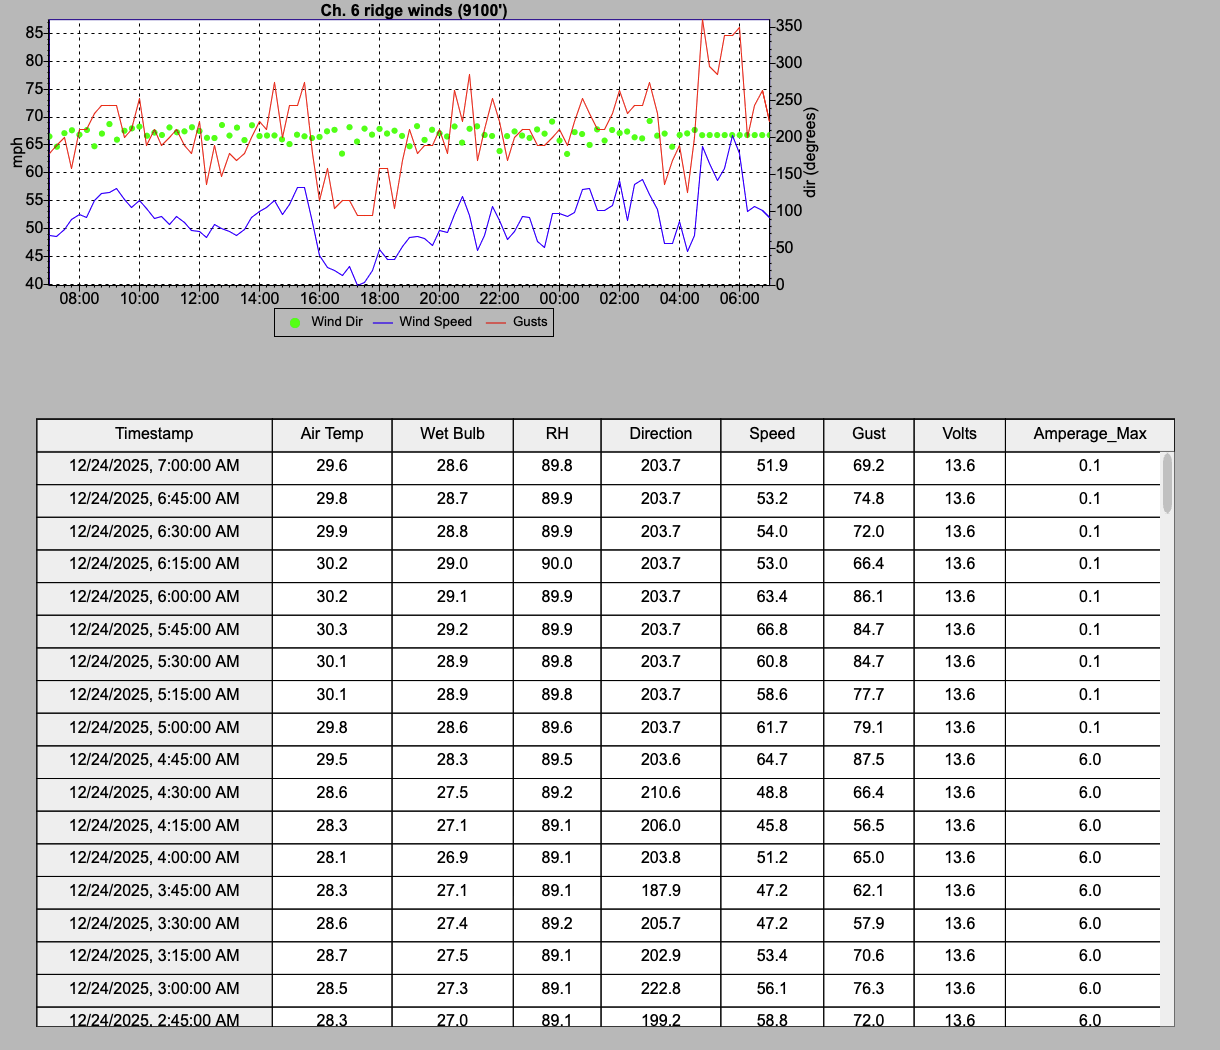Click the Direction column header

(x=660, y=434)
